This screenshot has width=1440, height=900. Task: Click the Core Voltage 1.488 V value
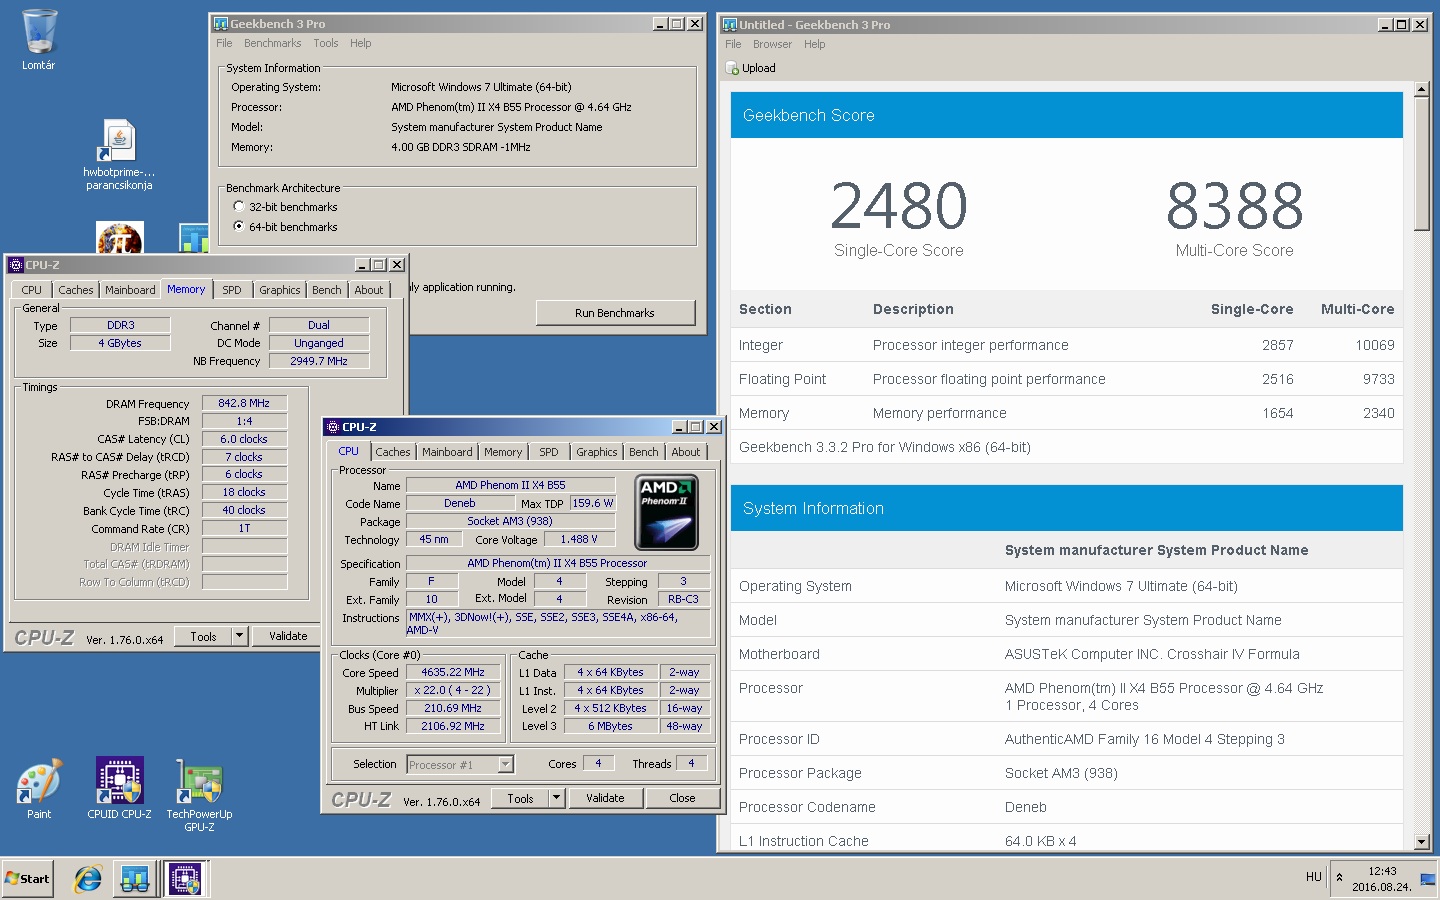pos(579,540)
